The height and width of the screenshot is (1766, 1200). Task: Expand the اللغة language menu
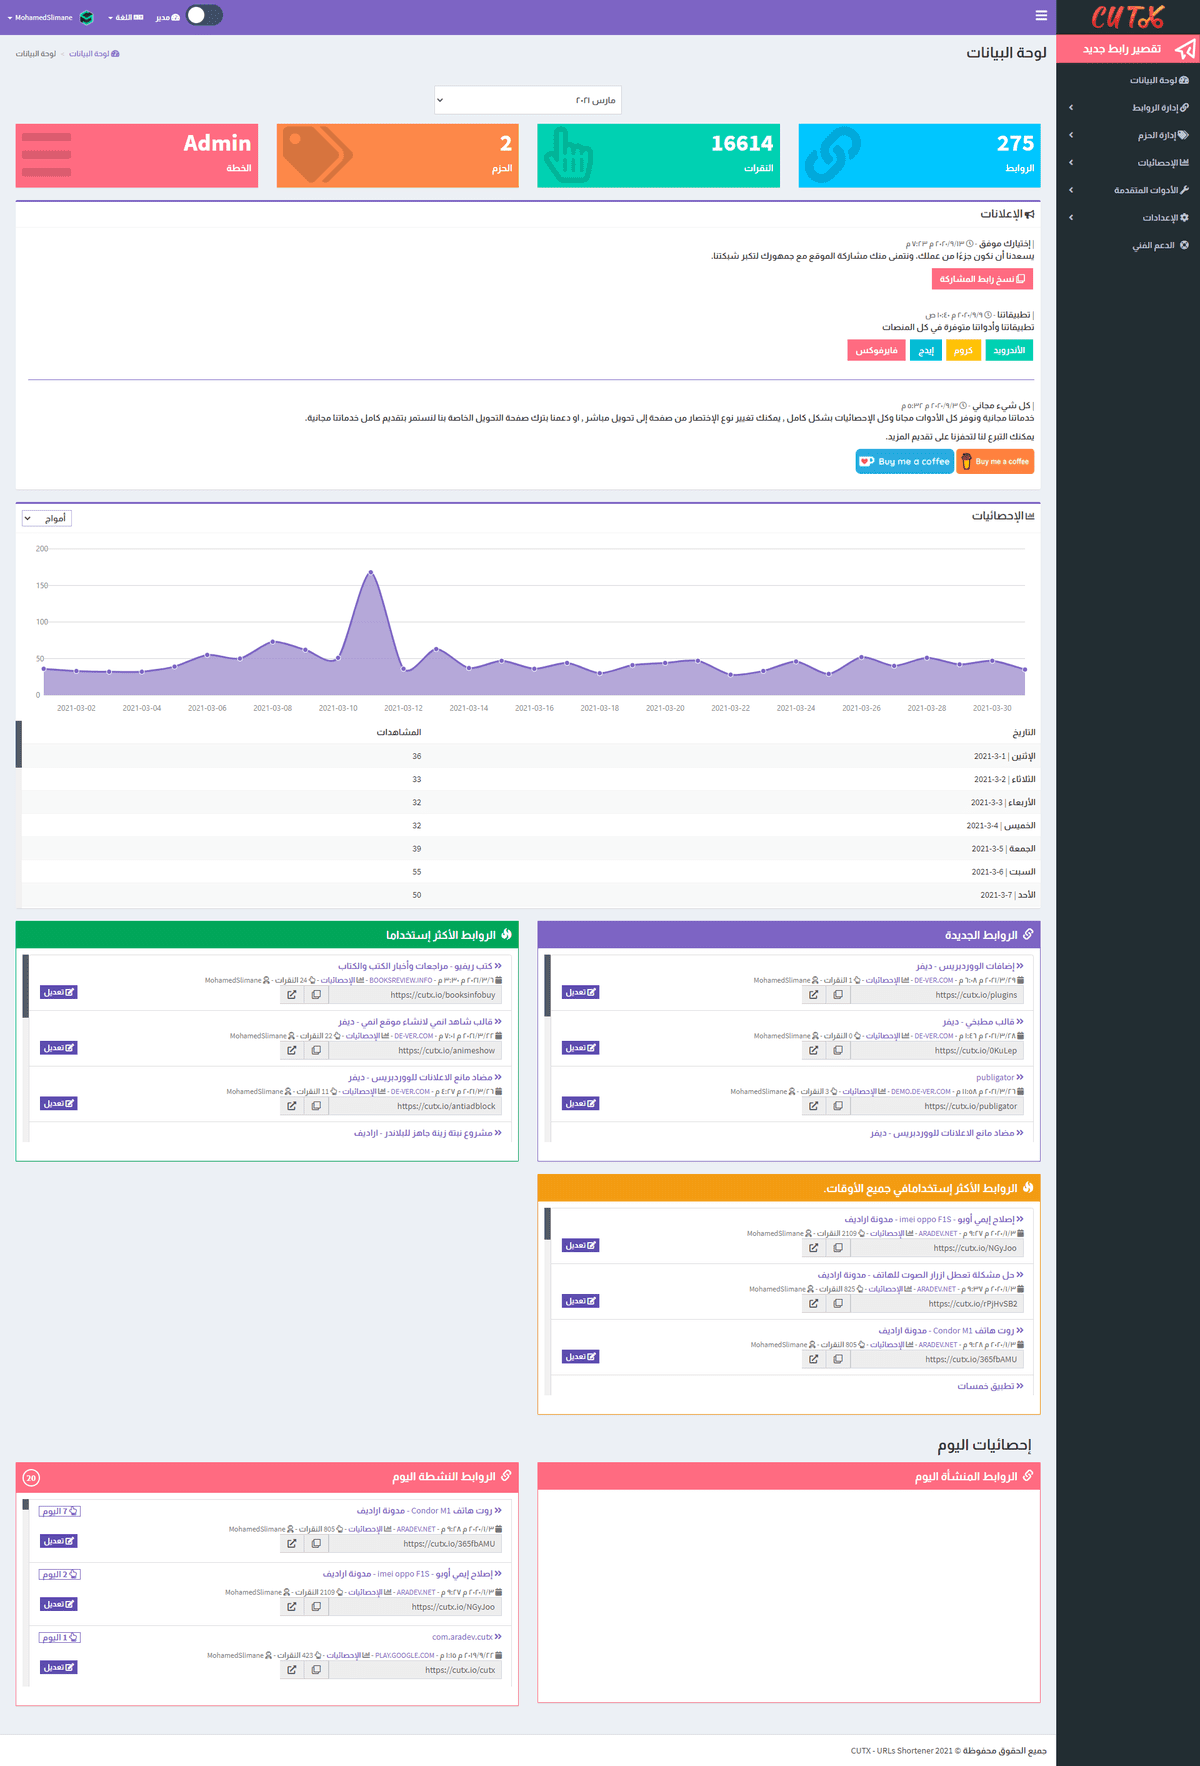tap(125, 17)
